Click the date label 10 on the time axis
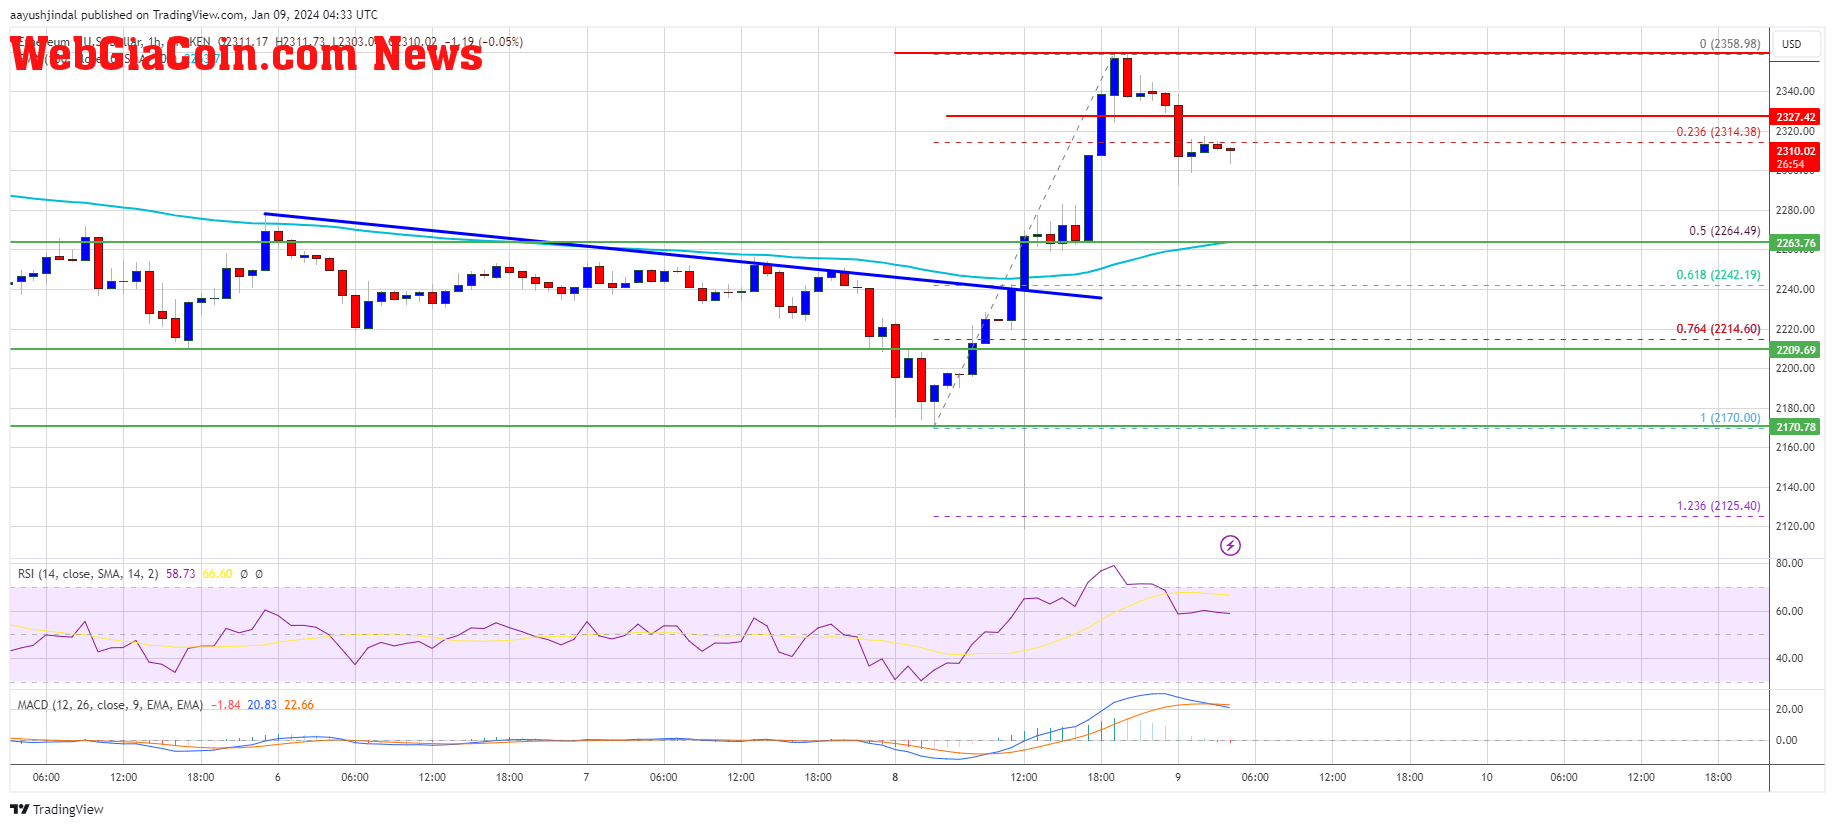 1487,777
